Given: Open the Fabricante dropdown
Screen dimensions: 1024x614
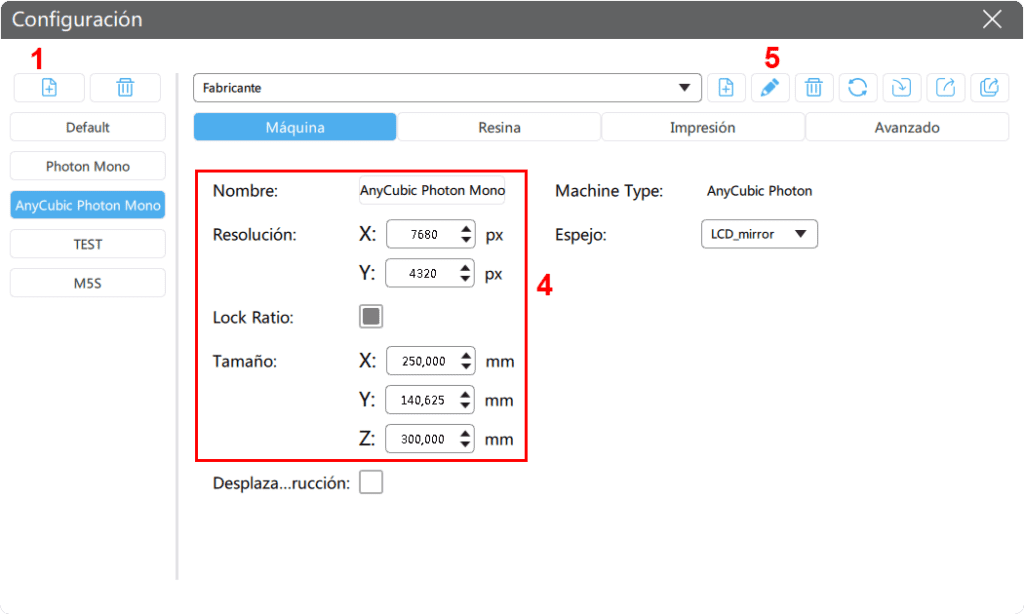Looking at the screenshot, I should coord(447,88).
